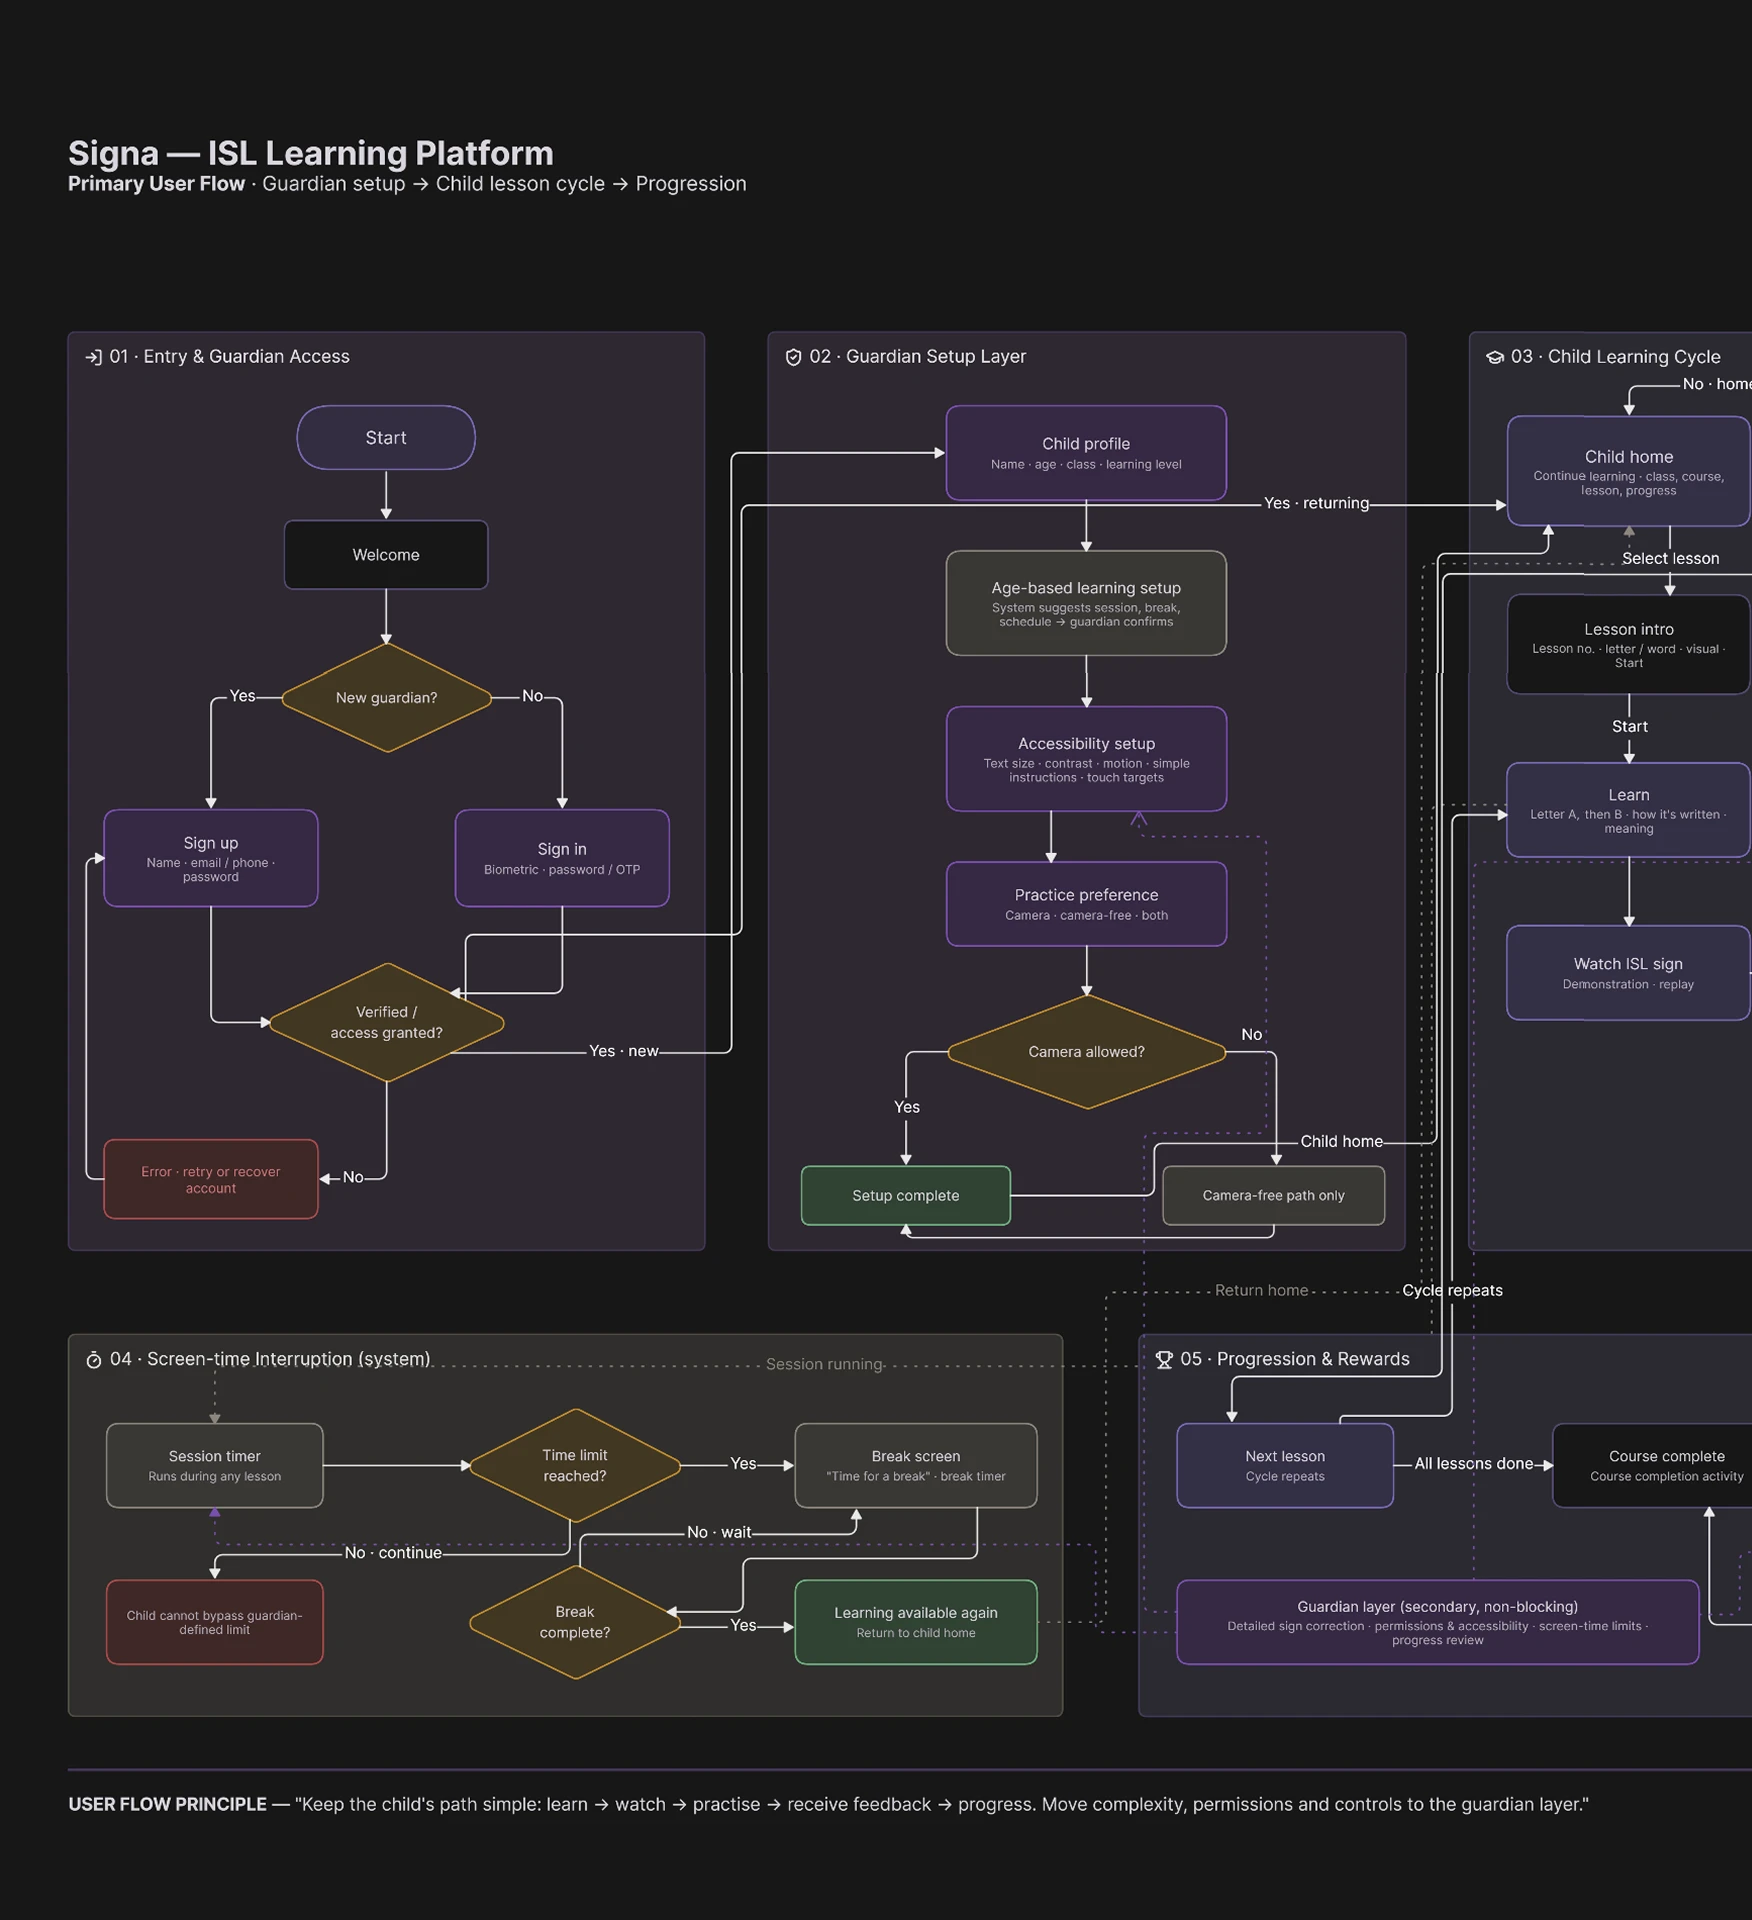
Task: Select the Session timer node
Action: 215,1466
